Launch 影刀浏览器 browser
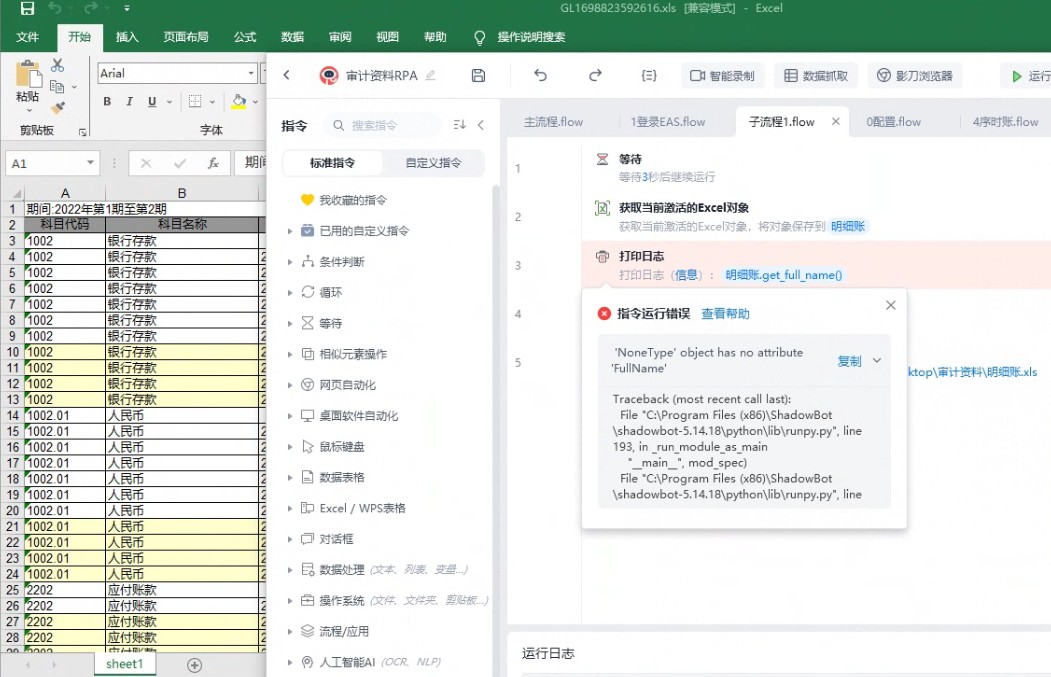Image resolution: width=1051 pixels, height=677 pixels. click(915, 76)
